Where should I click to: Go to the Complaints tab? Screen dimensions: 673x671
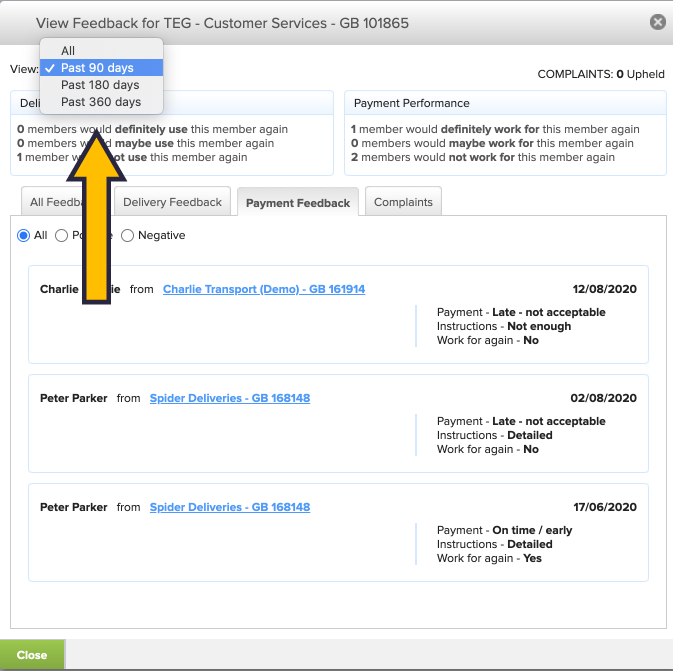[403, 202]
